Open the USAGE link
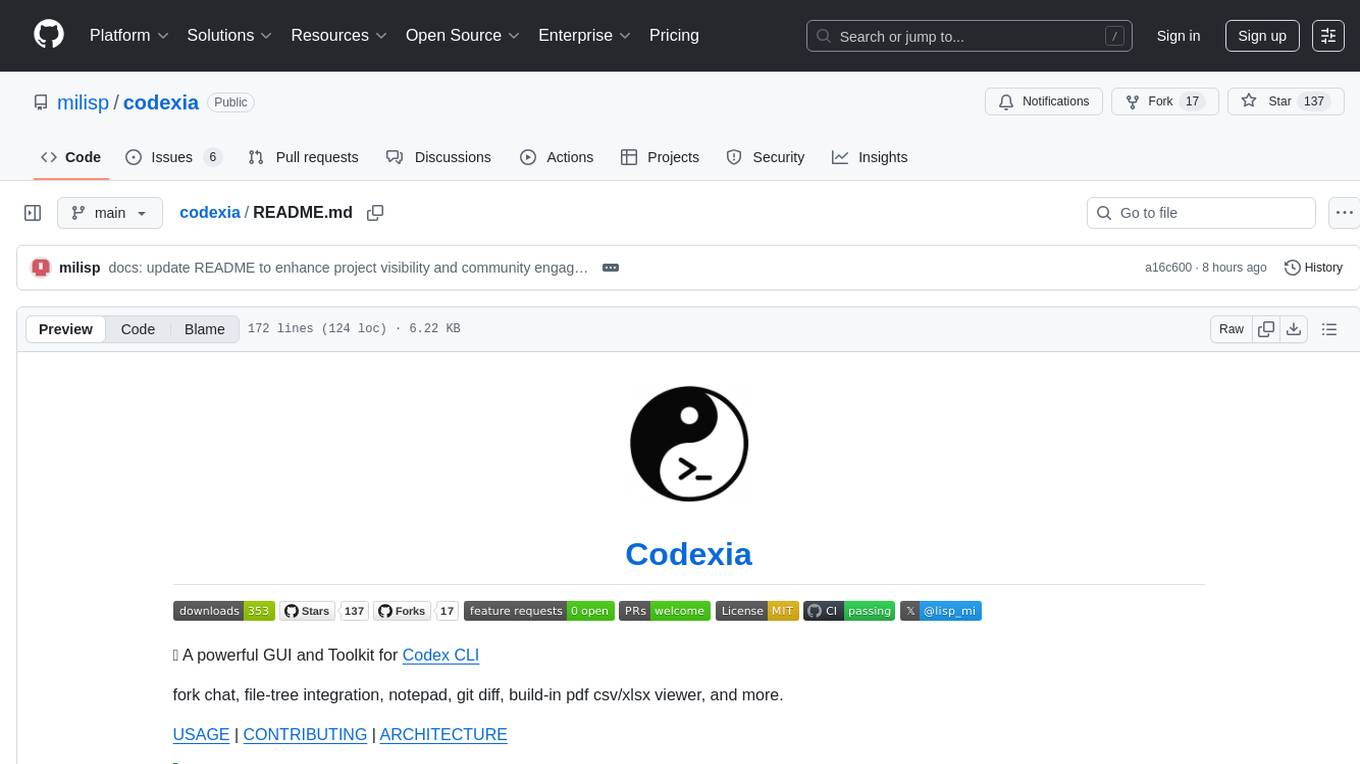 point(201,734)
